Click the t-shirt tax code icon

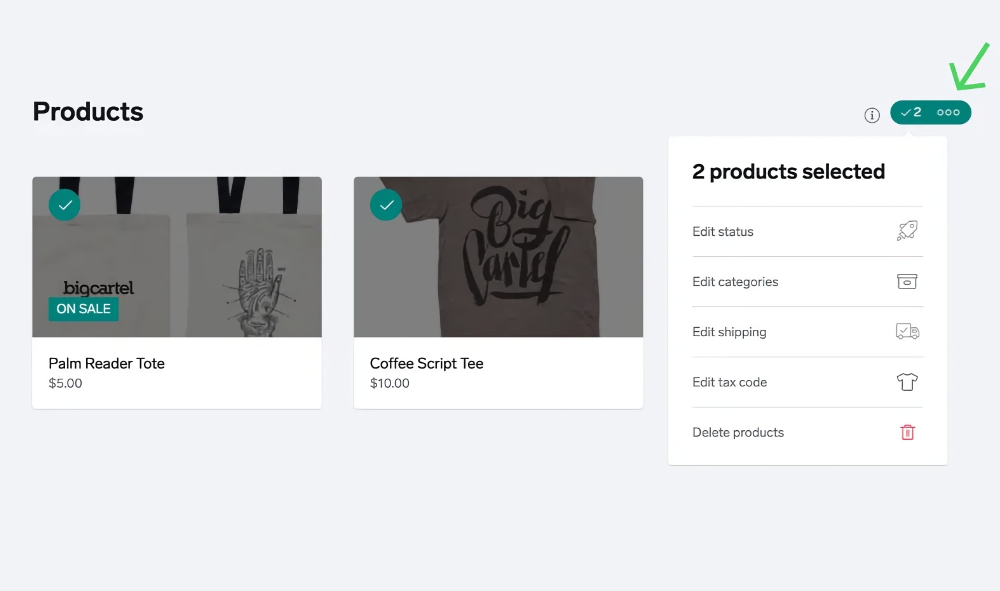pos(907,382)
